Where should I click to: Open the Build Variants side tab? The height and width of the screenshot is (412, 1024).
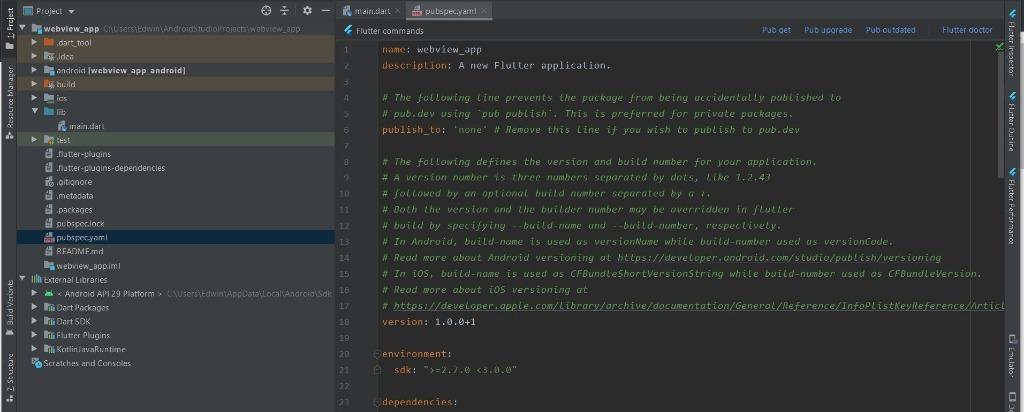[9, 307]
